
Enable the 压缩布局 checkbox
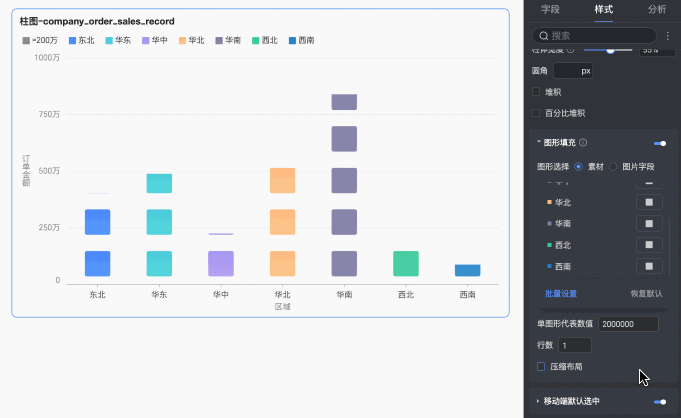click(x=541, y=367)
